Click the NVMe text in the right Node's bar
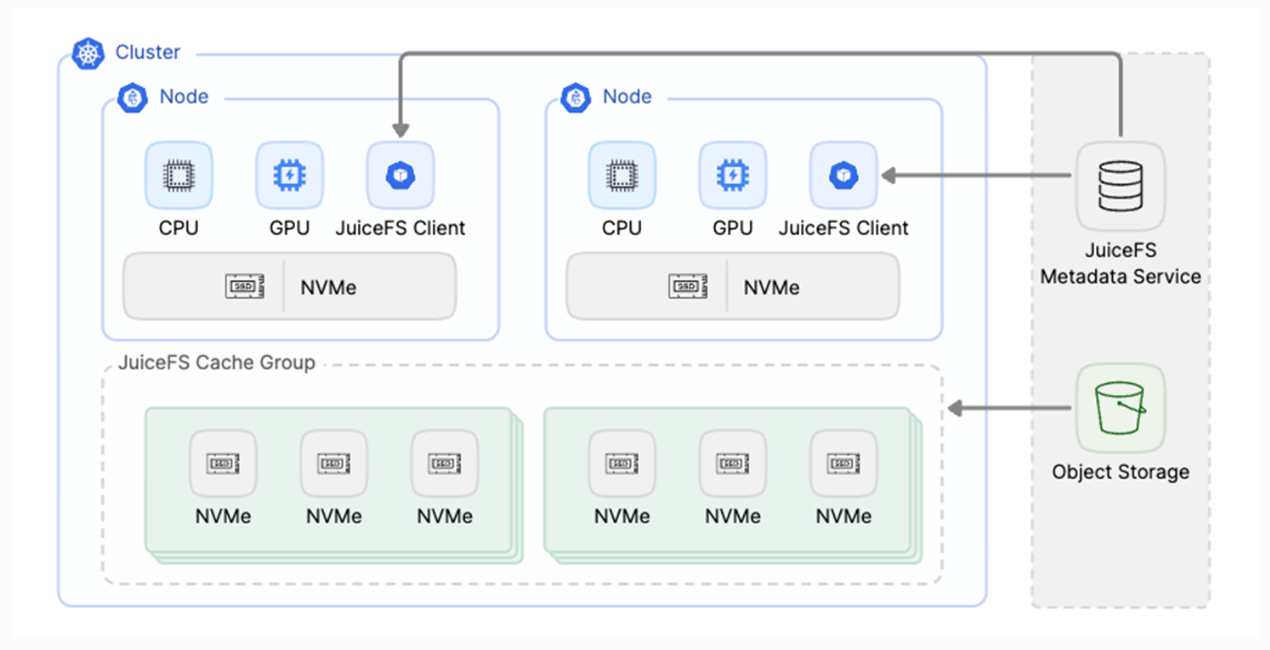1270x650 pixels. pyautogui.click(x=771, y=288)
